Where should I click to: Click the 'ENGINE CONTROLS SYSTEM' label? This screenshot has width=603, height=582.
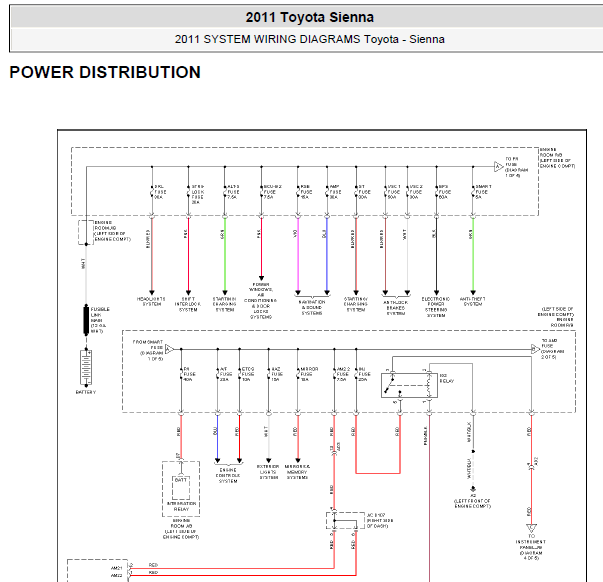click(x=228, y=475)
